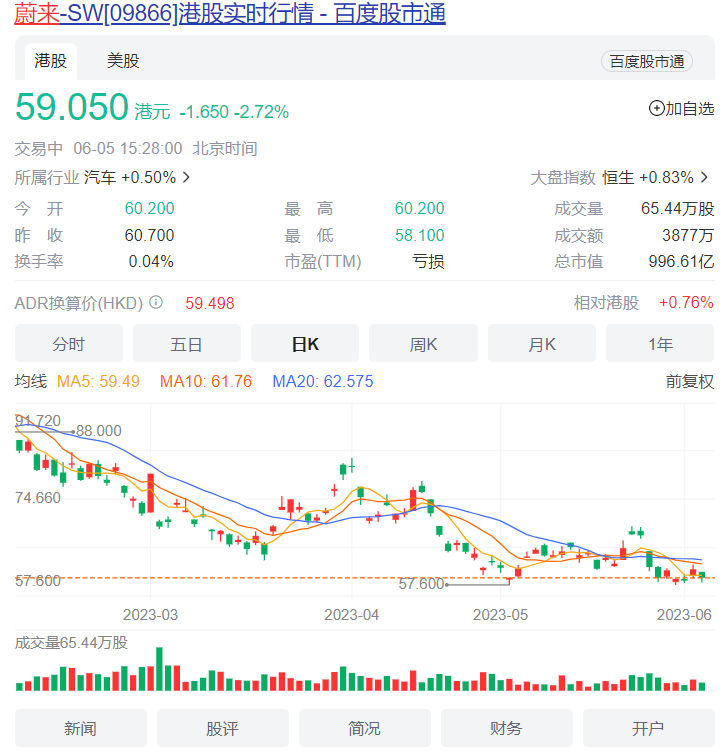Click the 91.720 y-axis price label
Screen dimensions: 728x753
pyautogui.click(x=38, y=421)
